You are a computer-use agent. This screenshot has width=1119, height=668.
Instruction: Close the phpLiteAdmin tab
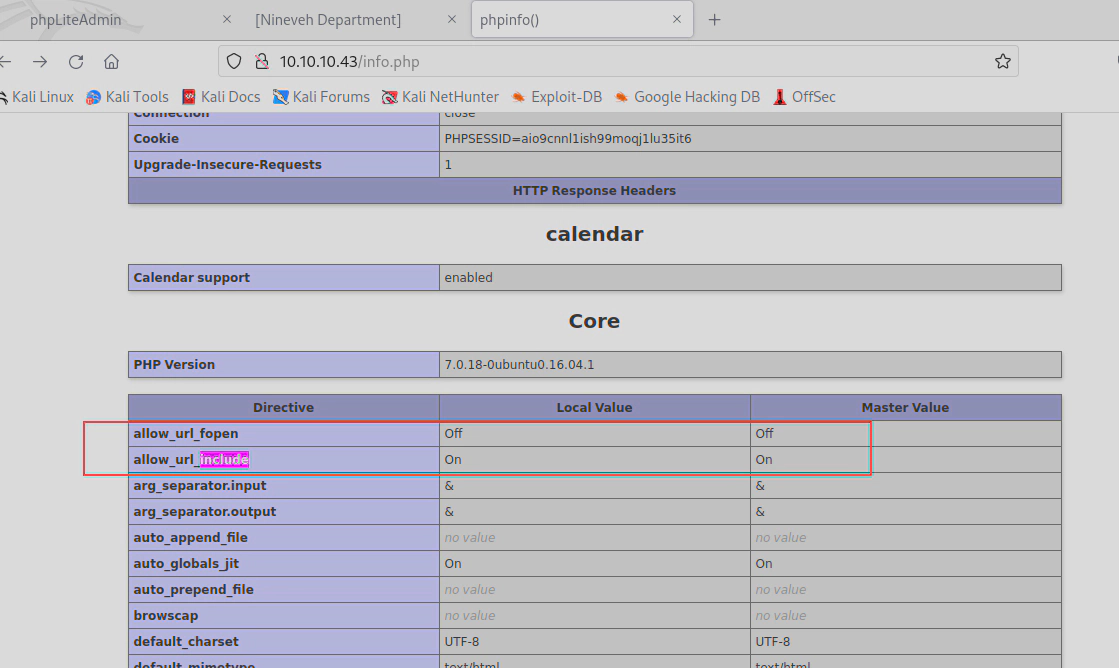[227, 20]
